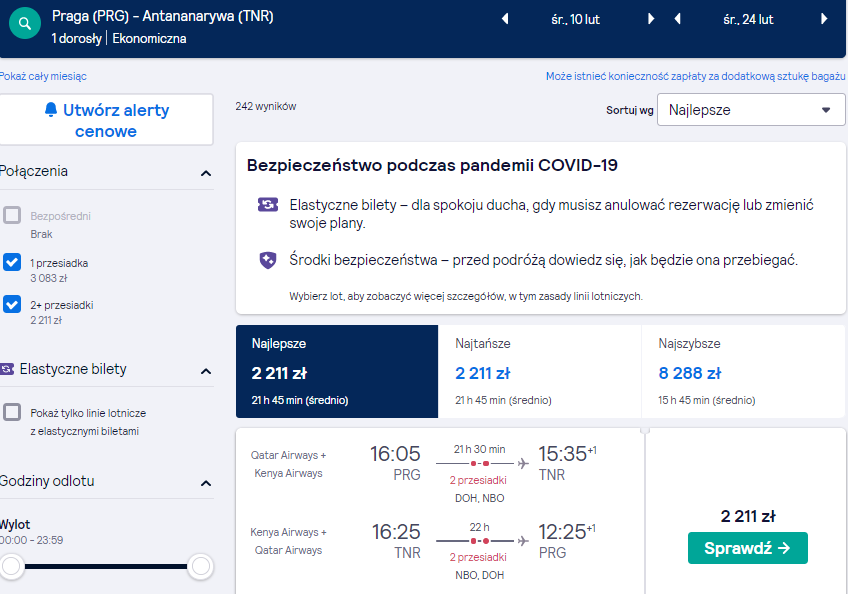Image resolution: width=848 pixels, height=594 pixels.
Task: Switch to the Najszybsze 8 288 zł tab
Action: click(744, 372)
